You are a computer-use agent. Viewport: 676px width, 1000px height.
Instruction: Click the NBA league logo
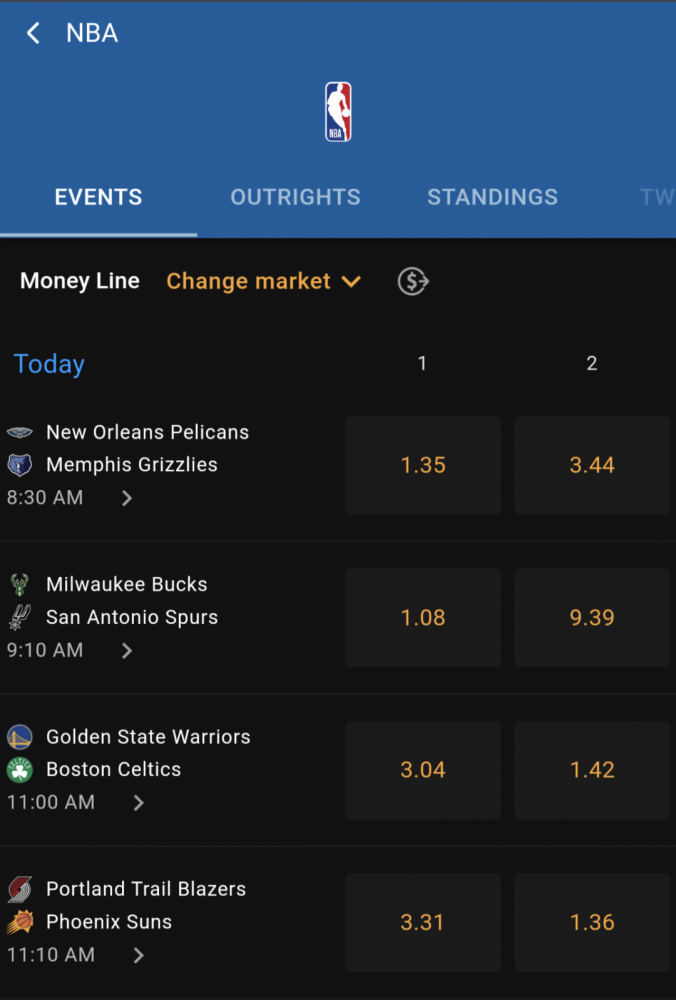[338, 112]
